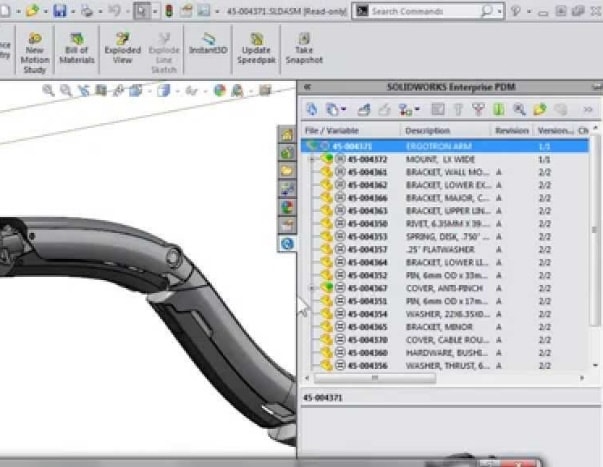Open the Help question mark icon
Viewport: 603px width, 467px height.
point(516,11)
